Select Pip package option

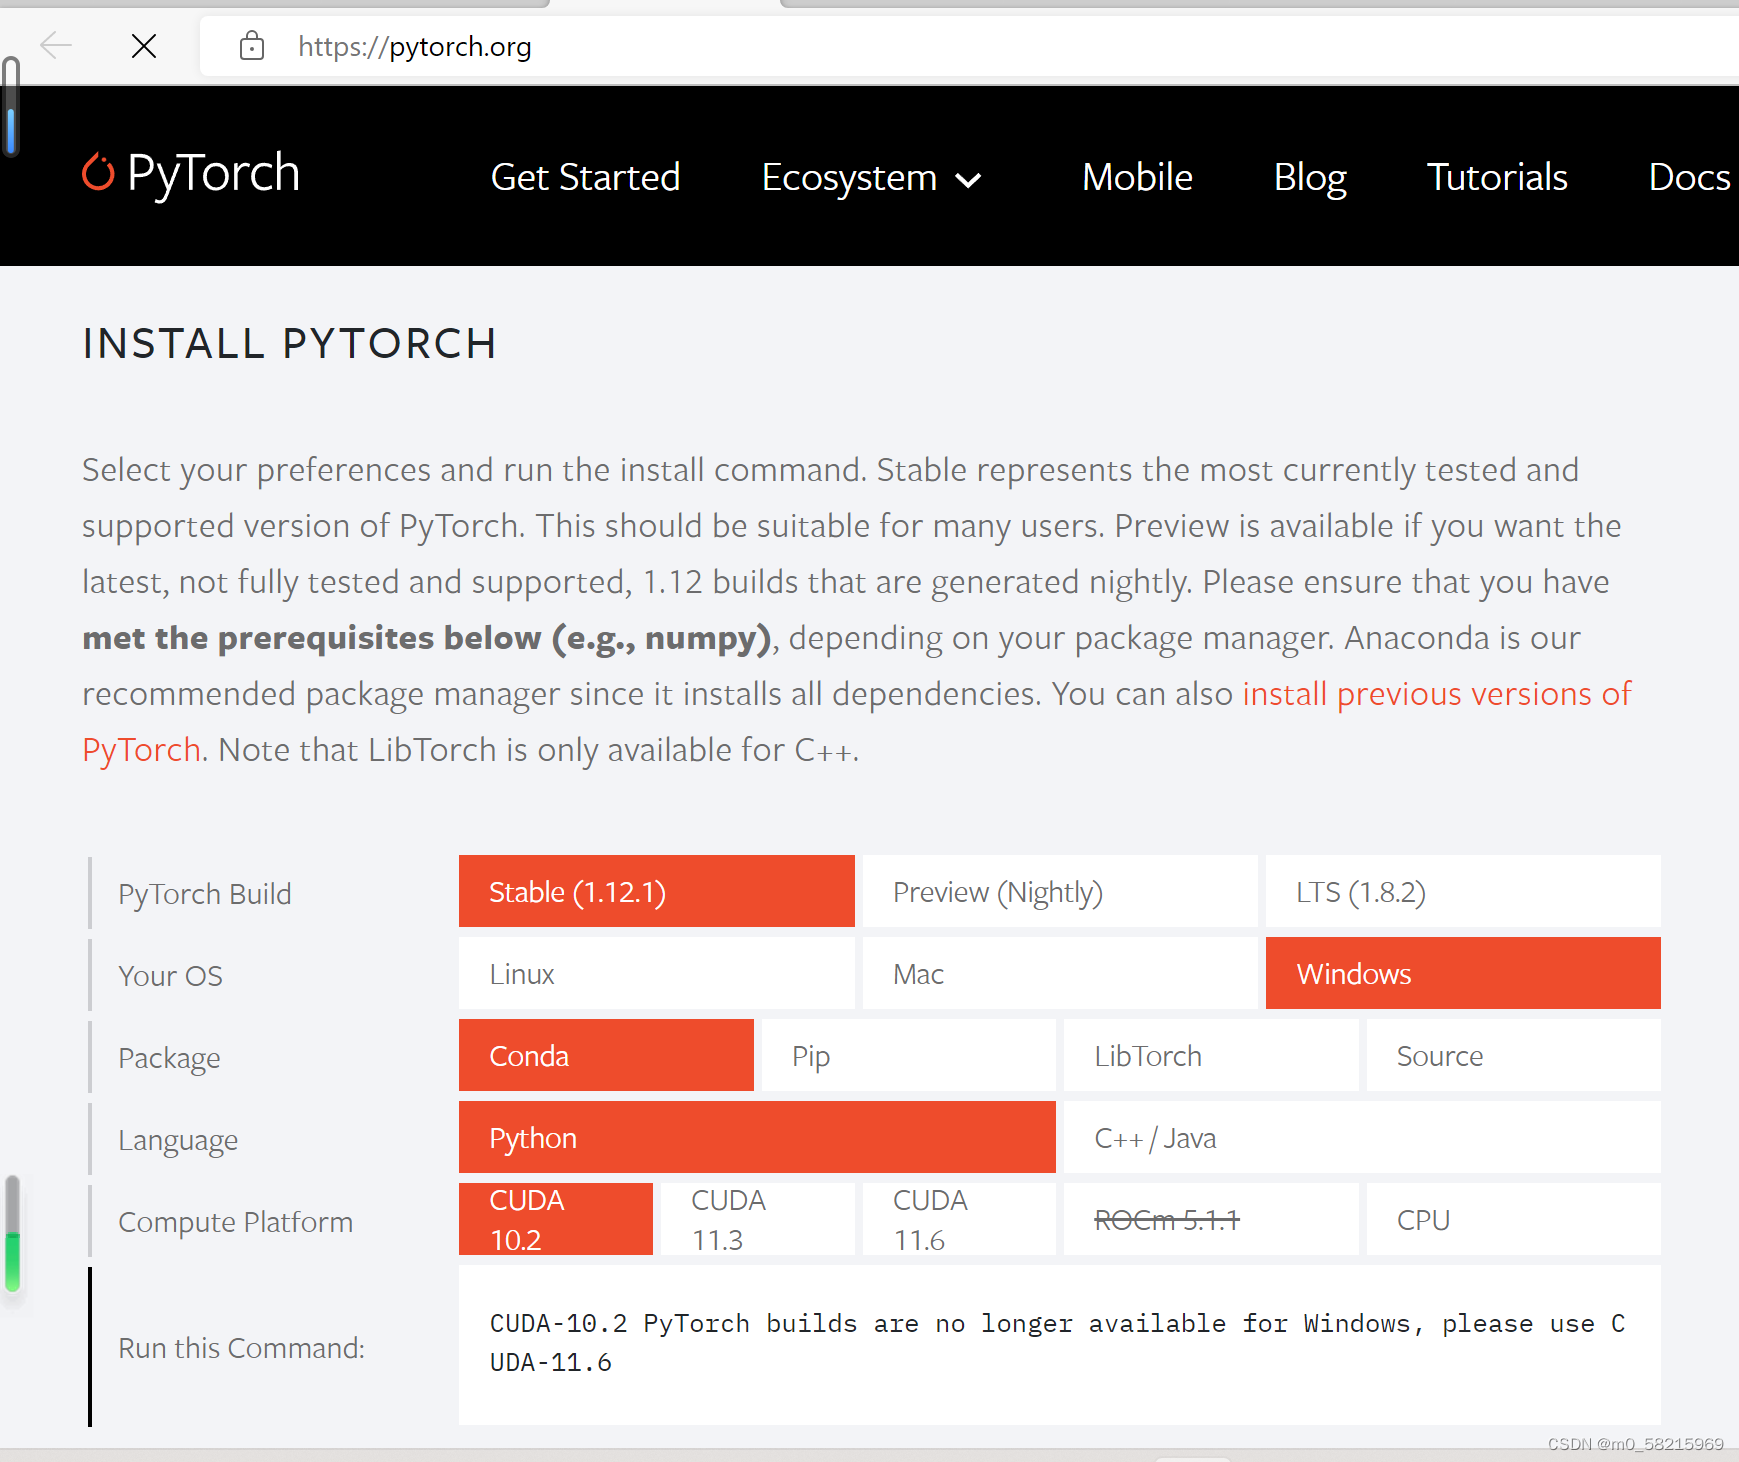tap(909, 1055)
